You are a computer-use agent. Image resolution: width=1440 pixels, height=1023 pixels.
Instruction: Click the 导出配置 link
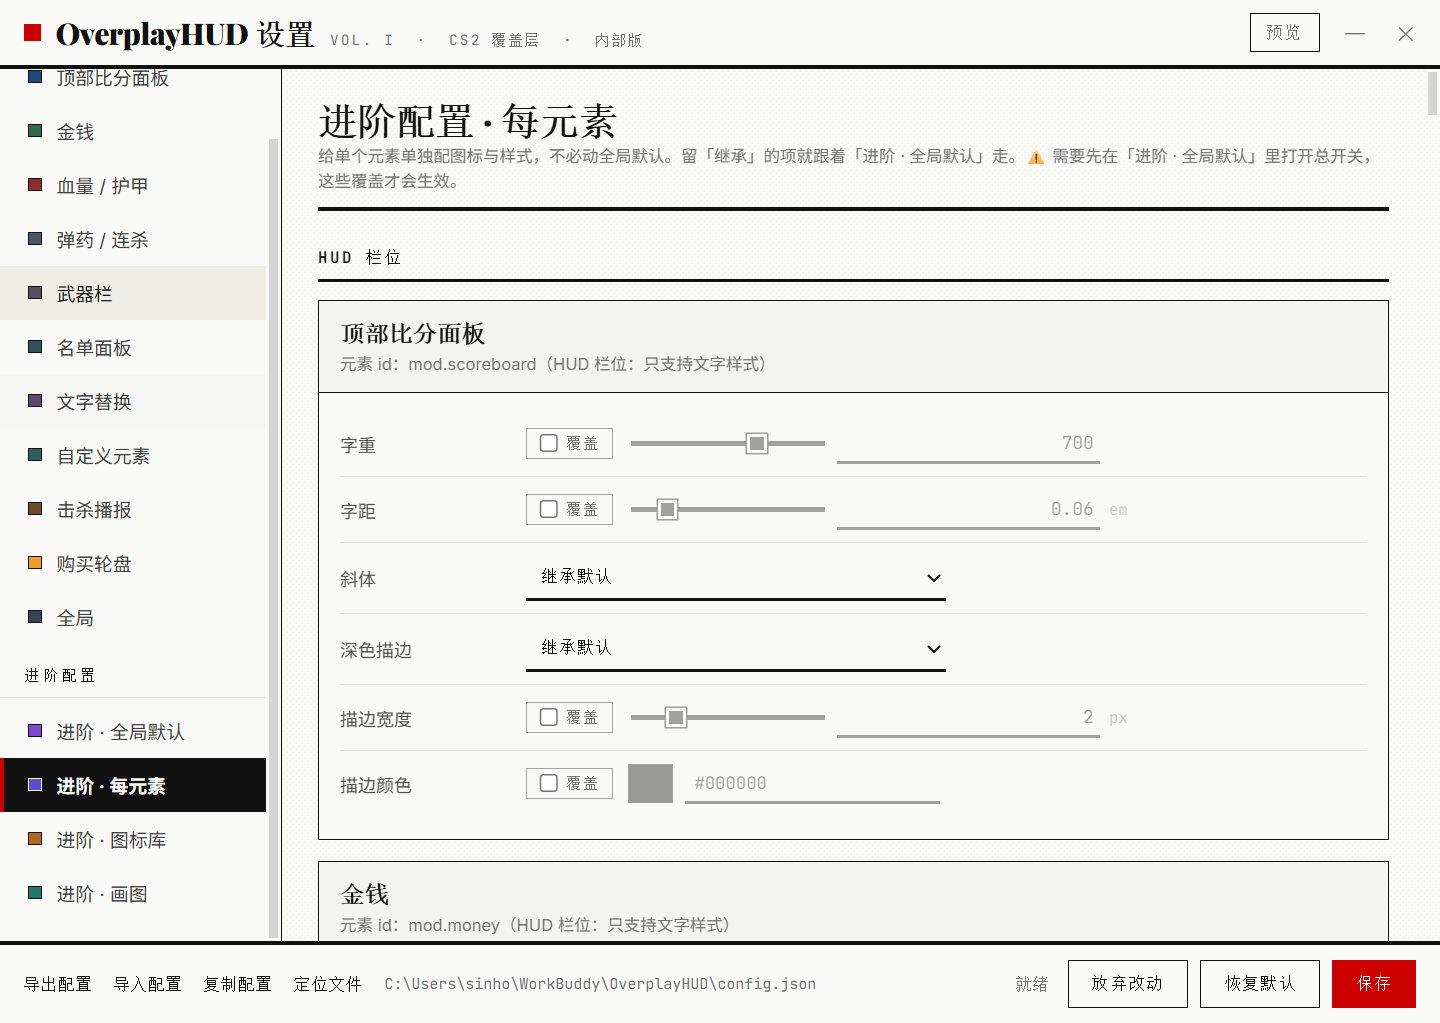click(58, 984)
